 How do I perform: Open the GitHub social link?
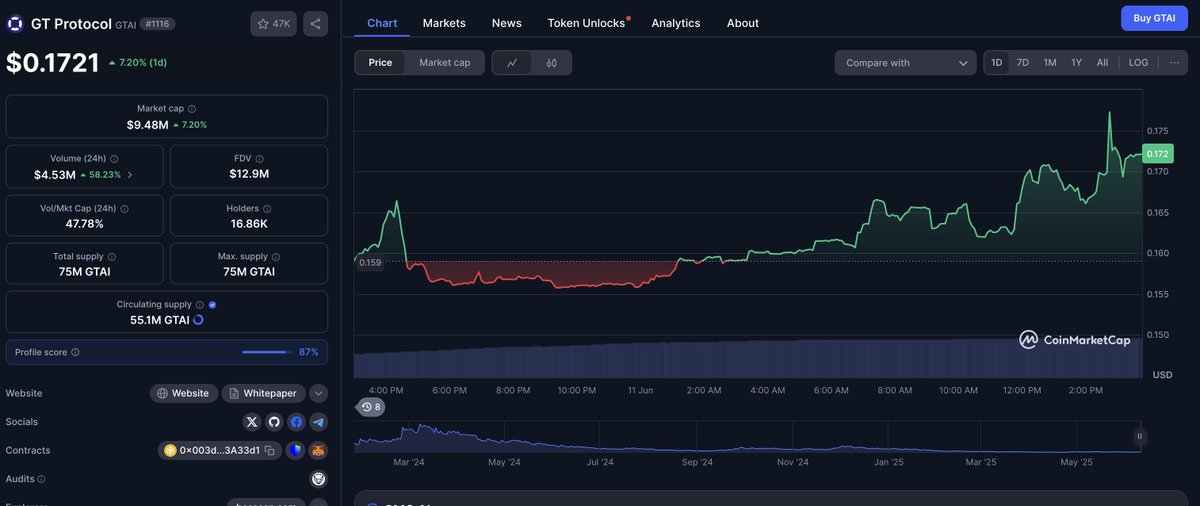click(274, 422)
